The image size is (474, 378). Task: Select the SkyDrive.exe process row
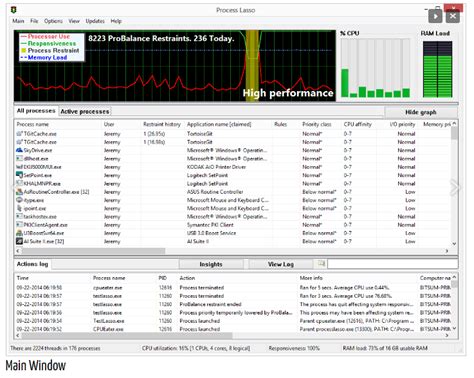coord(233,150)
